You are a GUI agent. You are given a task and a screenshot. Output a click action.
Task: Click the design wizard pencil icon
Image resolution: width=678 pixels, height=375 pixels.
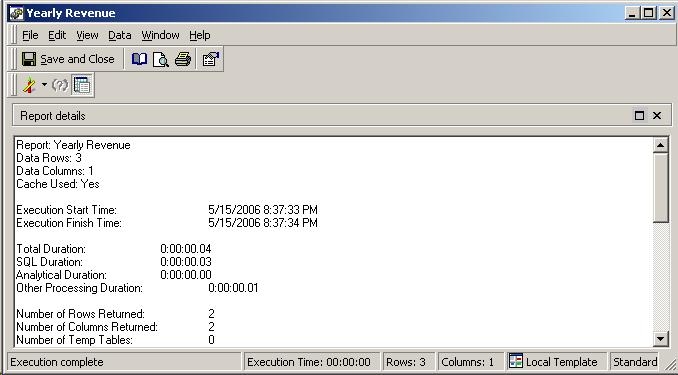[29, 85]
